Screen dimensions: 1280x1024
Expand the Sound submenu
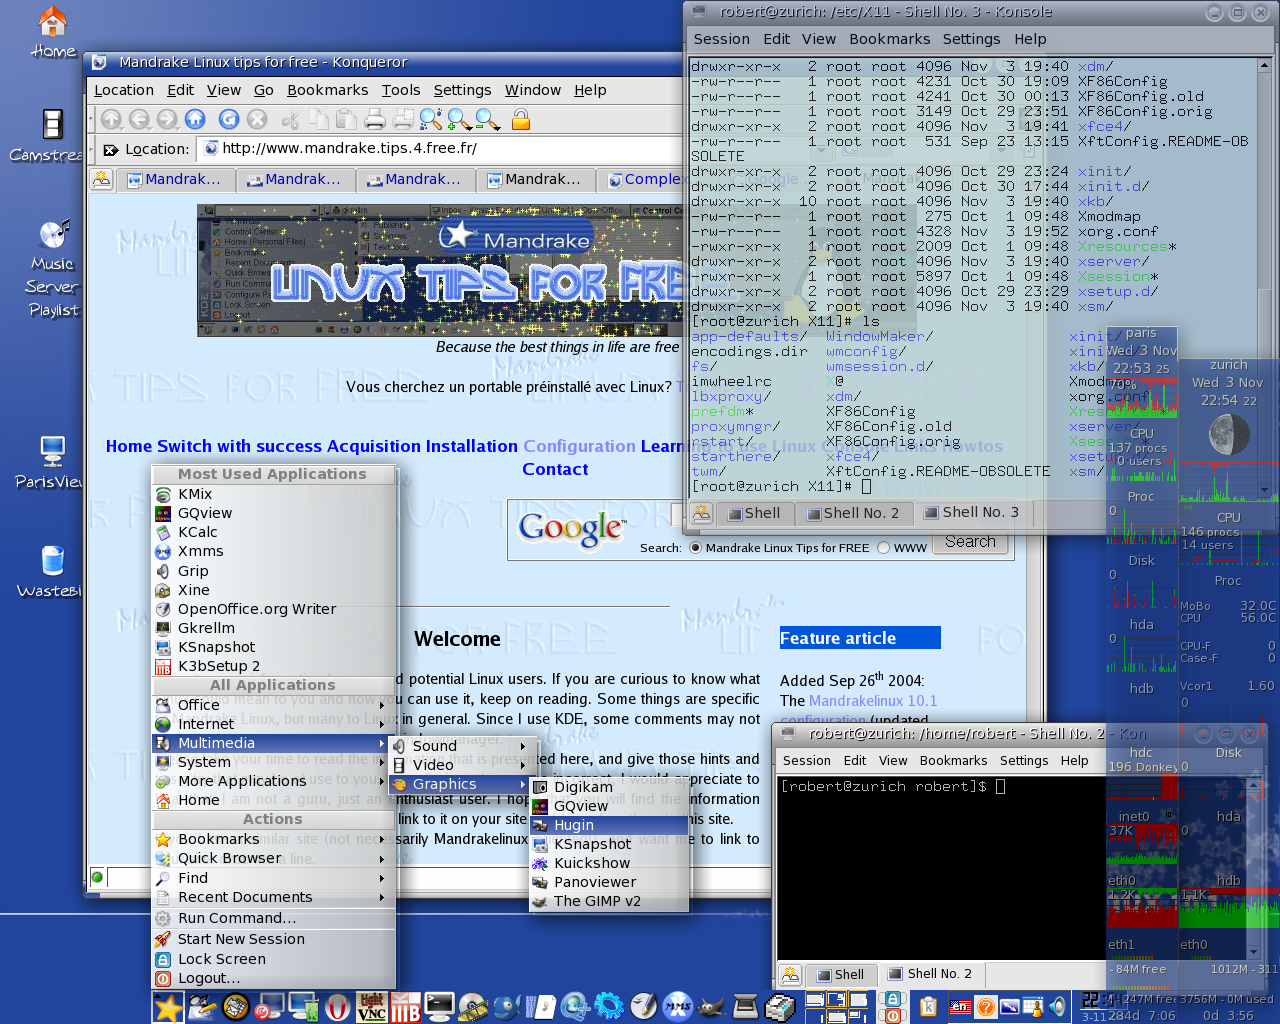pos(462,746)
